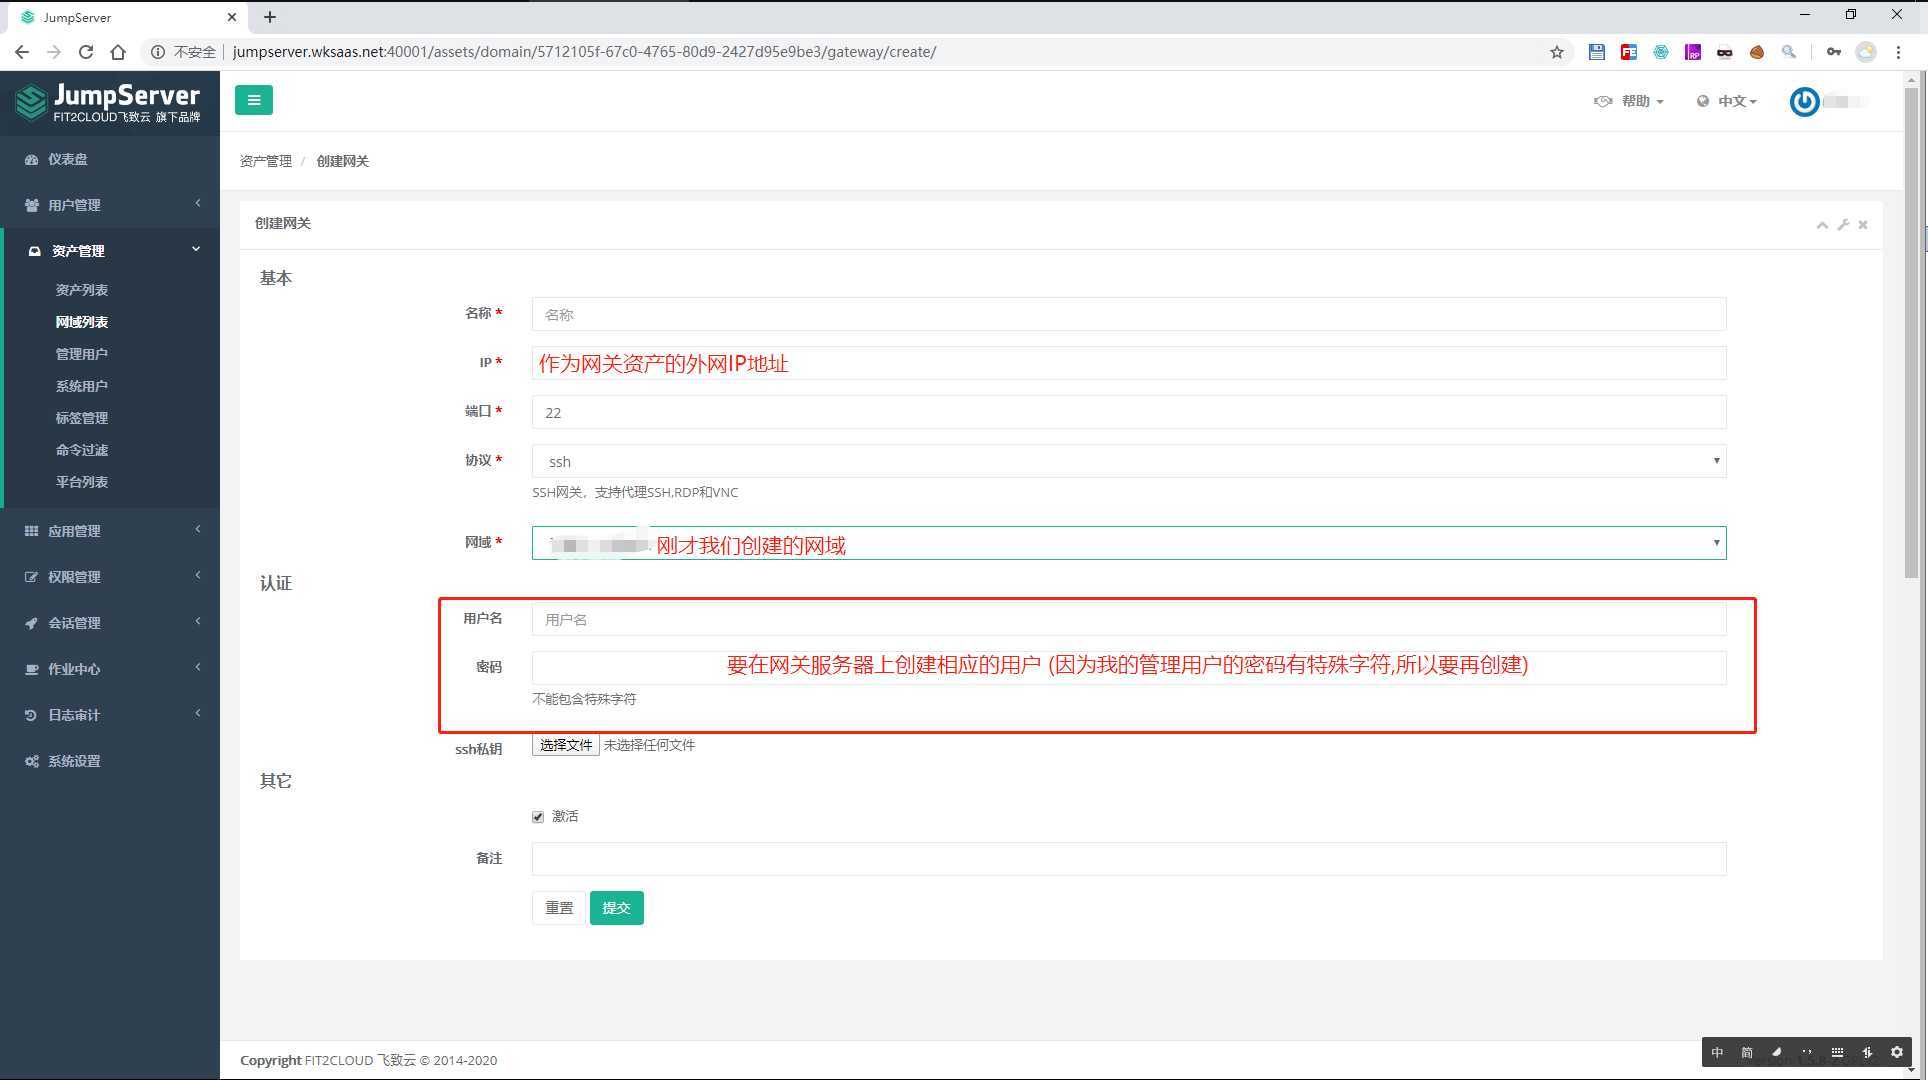Click the masked face extension icon

(x=1725, y=52)
